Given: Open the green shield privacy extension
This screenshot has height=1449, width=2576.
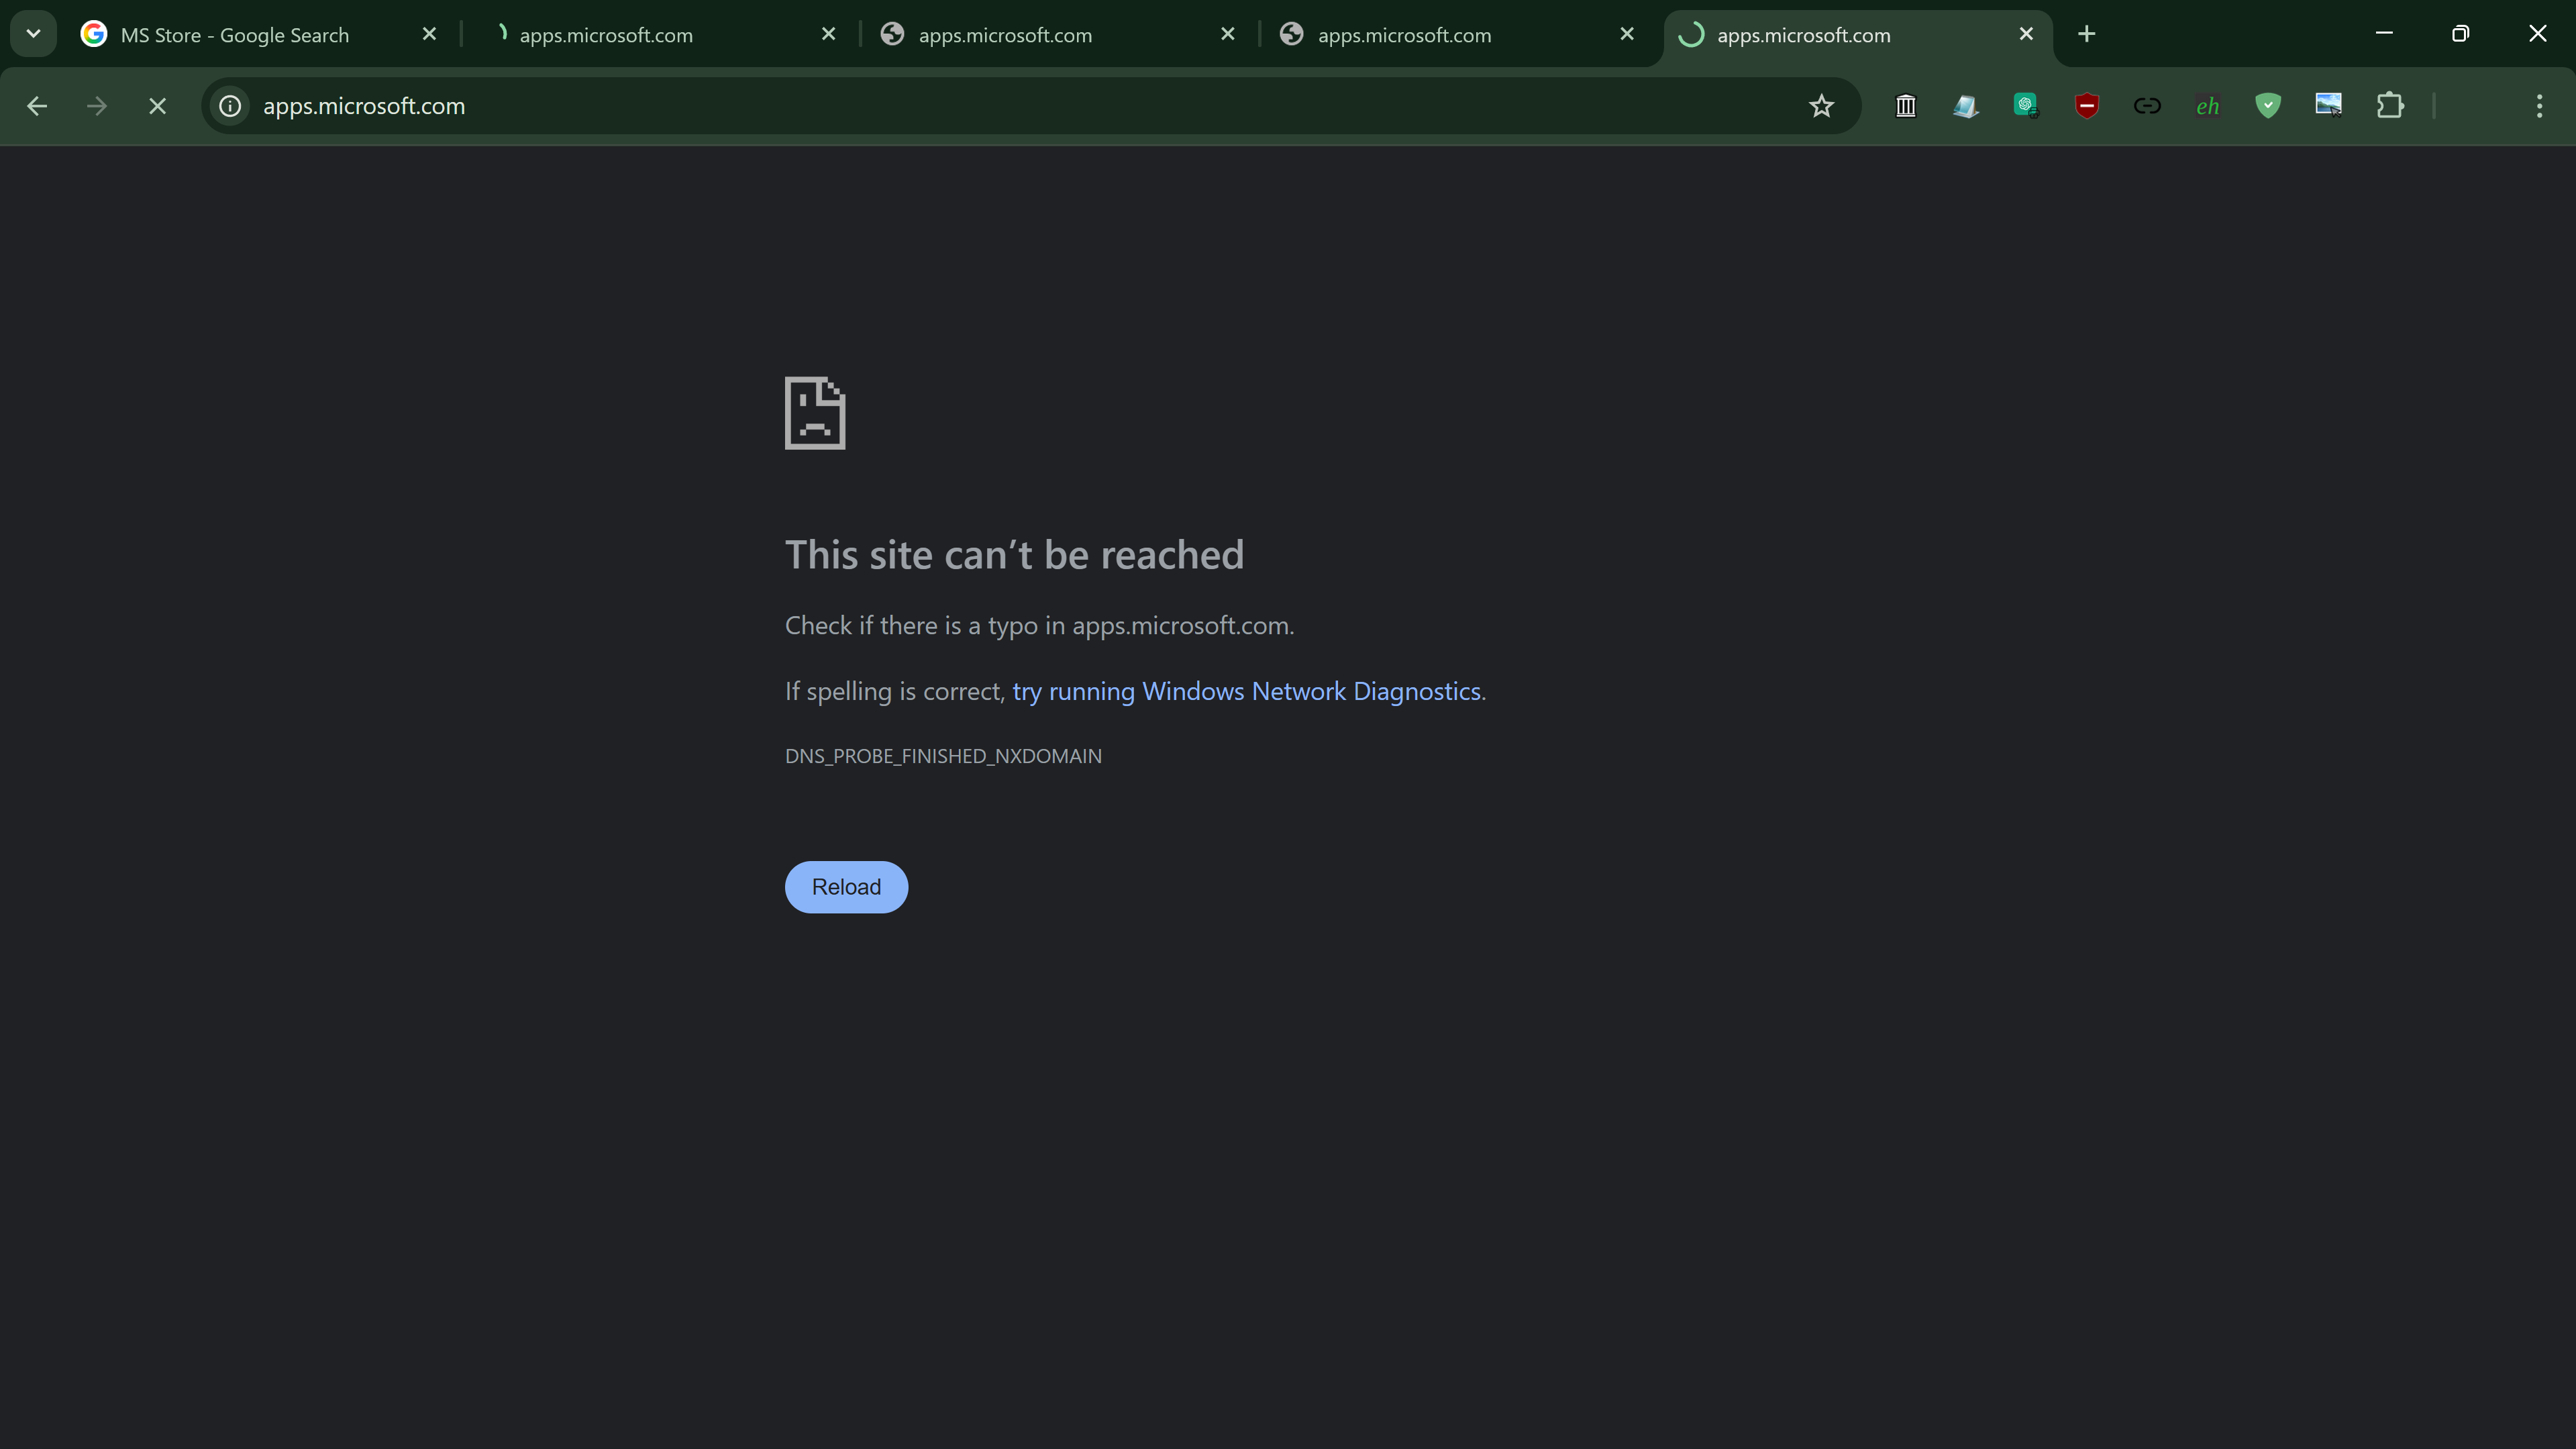Looking at the screenshot, I should point(2267,106).
